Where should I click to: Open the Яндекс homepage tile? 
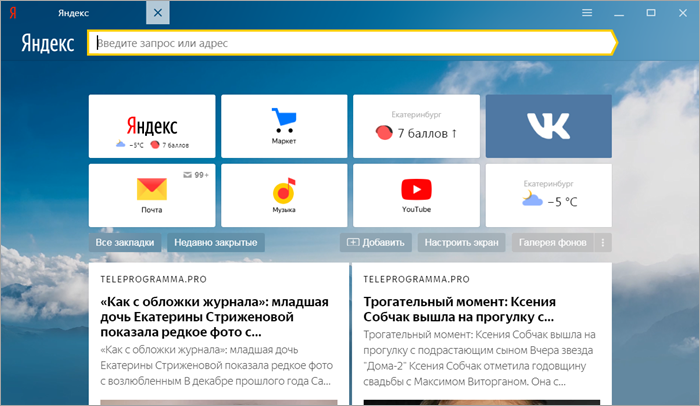(152, 126)
